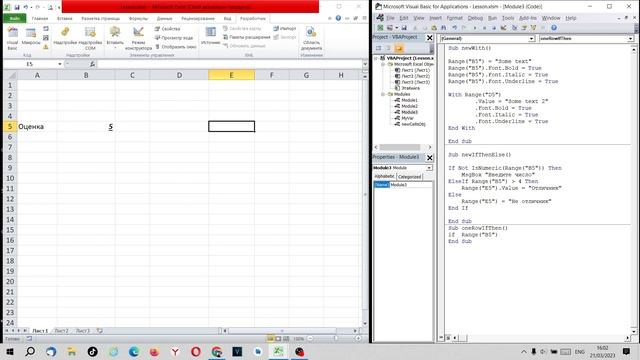Switch to Page Layout view in status bar
This screenshot has width=640, height=360.
click(278, 339)
